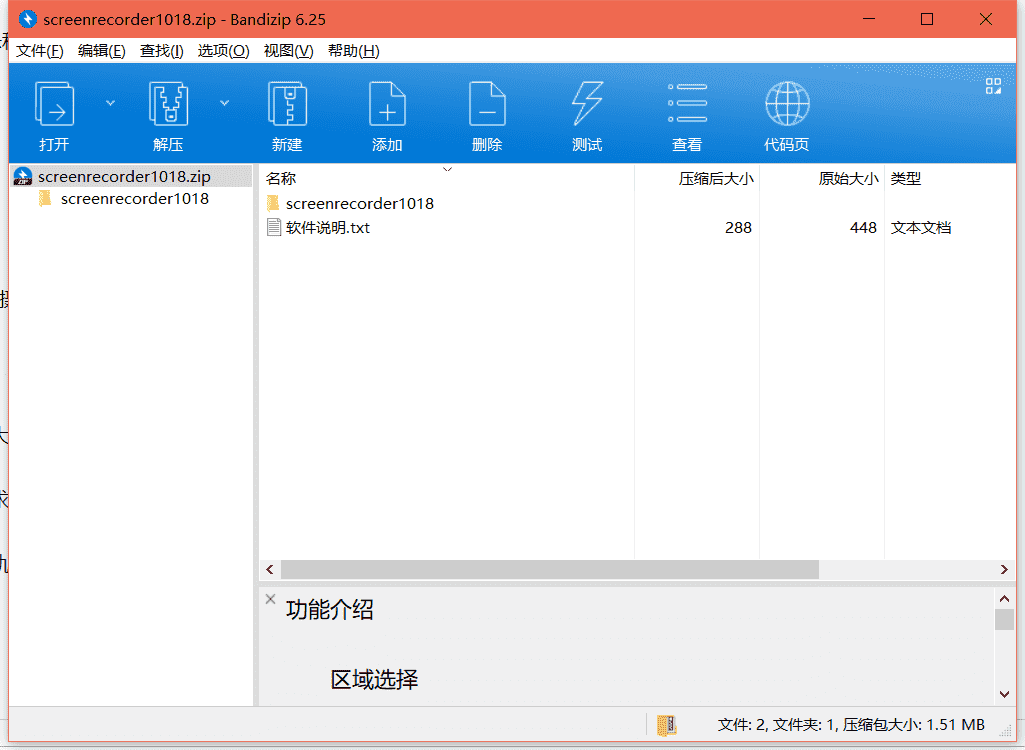The image size is (1025, 750).
Task: Click the 解压 (Extract) toolbar icon
Action: [x=168, y=103]
